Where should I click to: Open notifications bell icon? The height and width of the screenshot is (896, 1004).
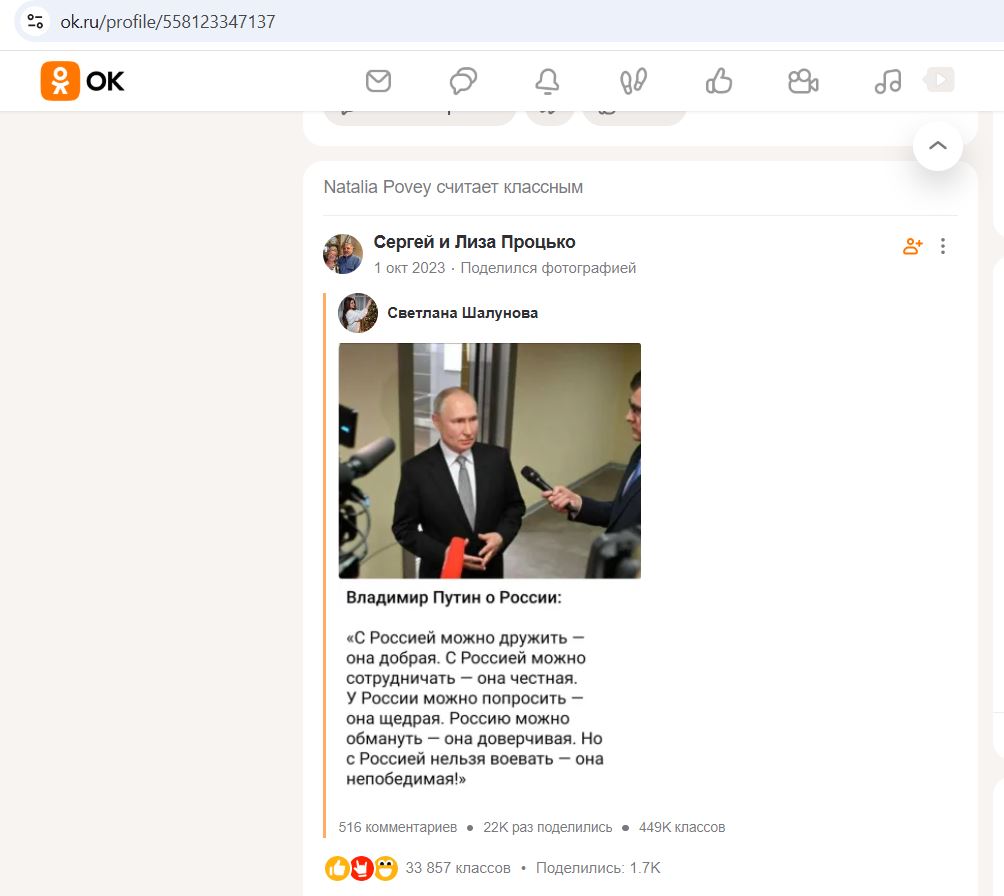click(547, 81)
